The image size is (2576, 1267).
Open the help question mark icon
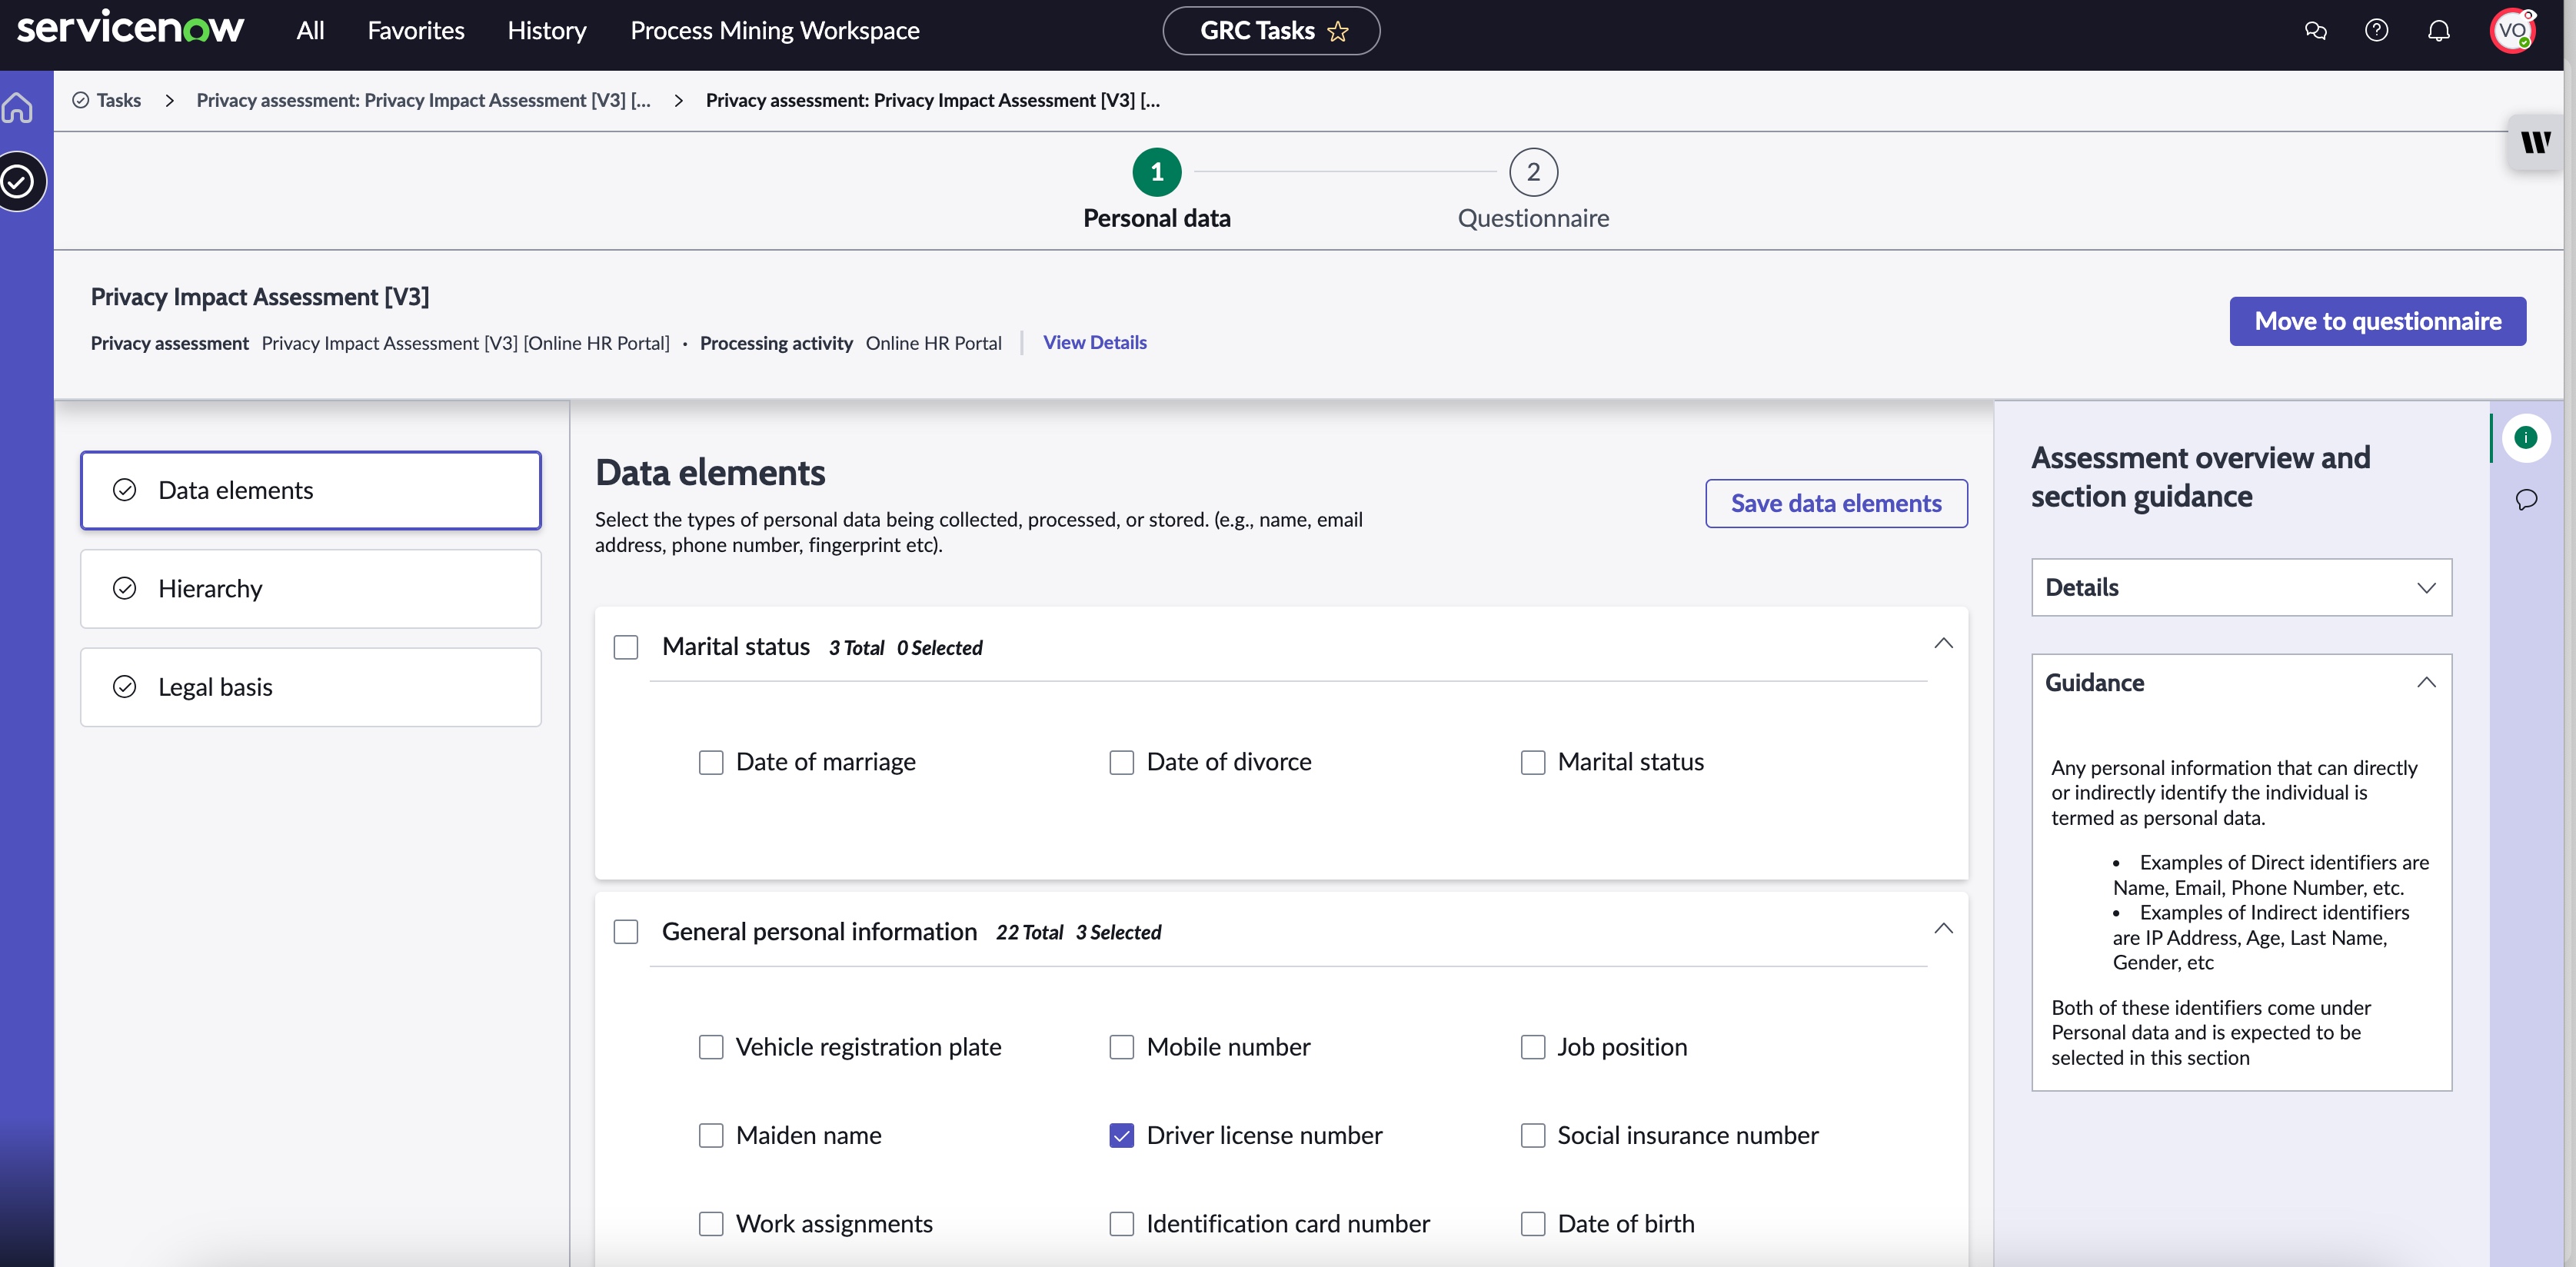(x=2377, y=31)
